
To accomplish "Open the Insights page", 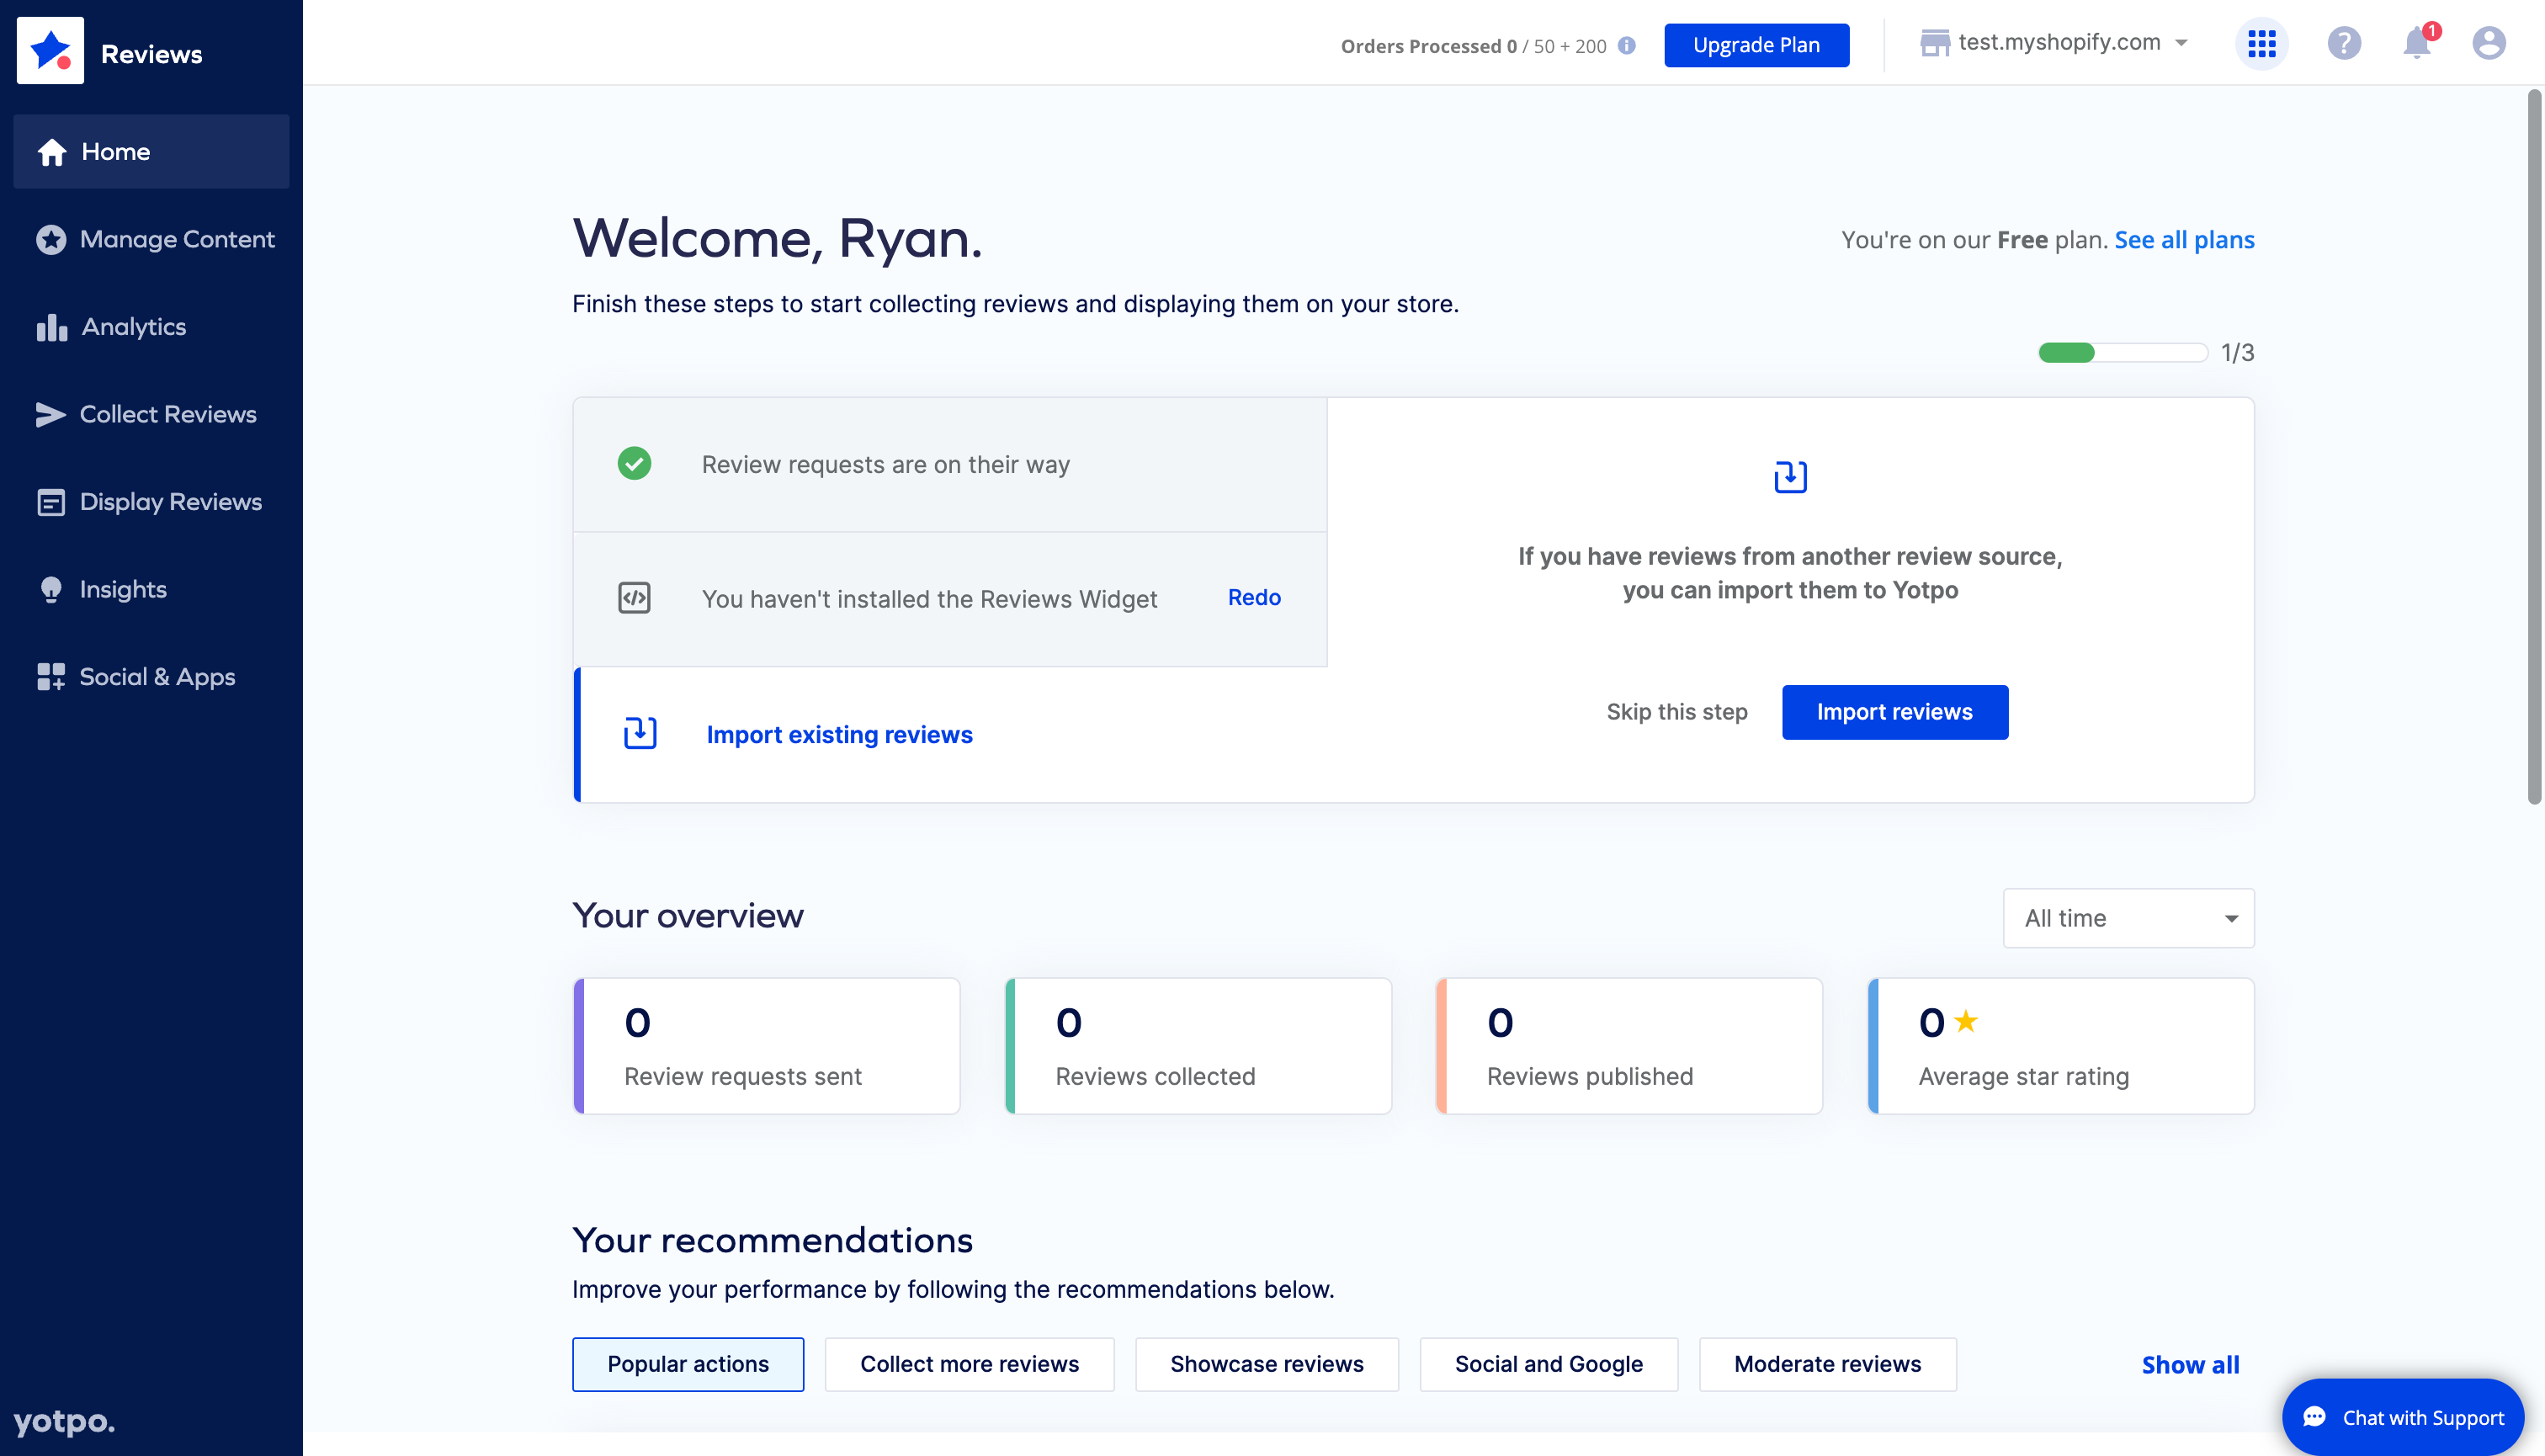I will pos(151,590).
